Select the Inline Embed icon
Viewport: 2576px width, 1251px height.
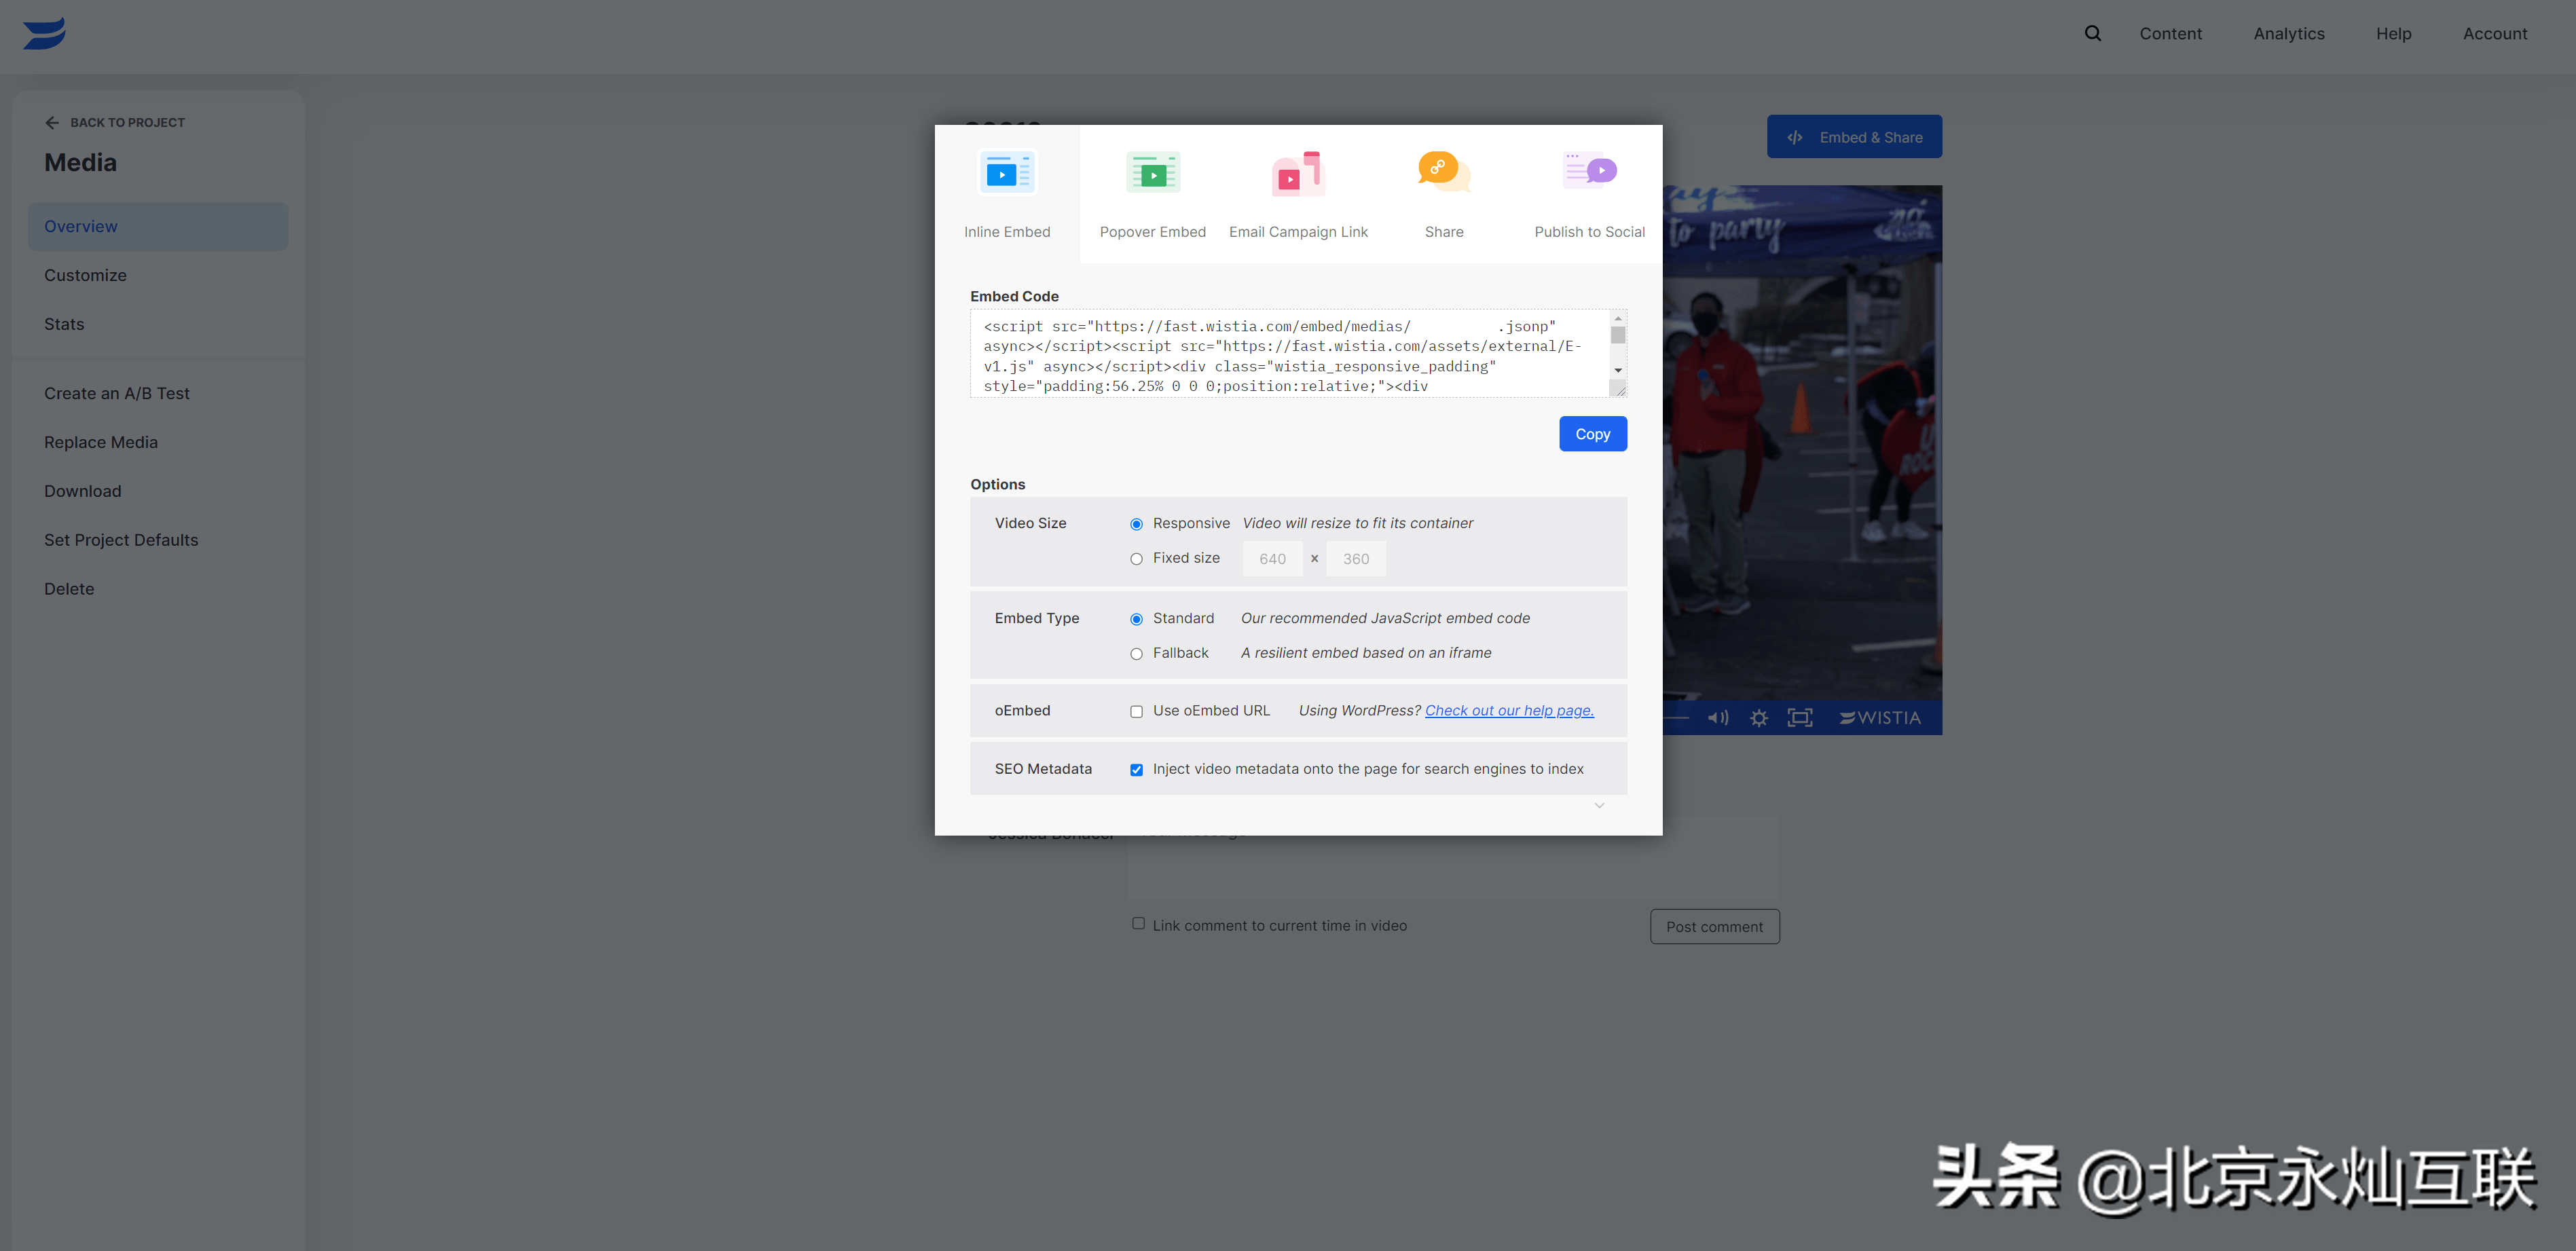tap(1007, 173)
